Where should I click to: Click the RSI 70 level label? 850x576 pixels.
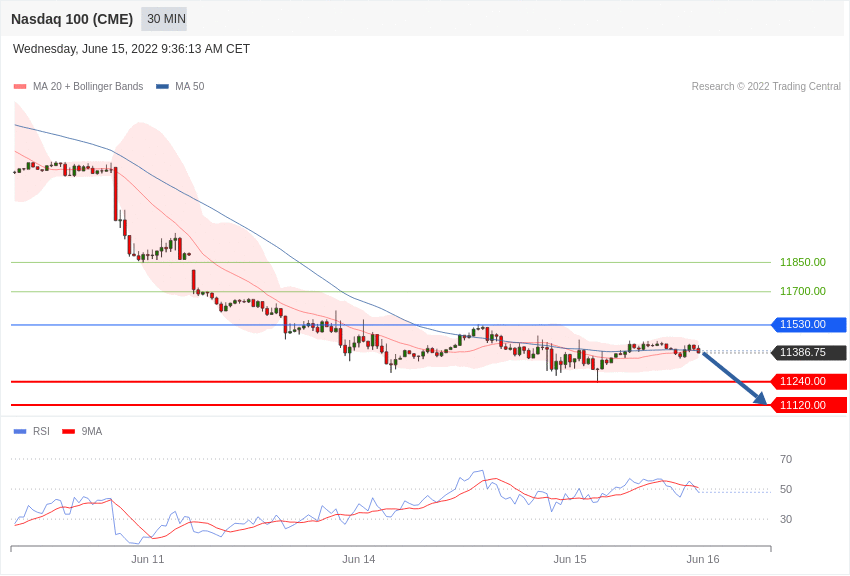(x=786, y=459)
